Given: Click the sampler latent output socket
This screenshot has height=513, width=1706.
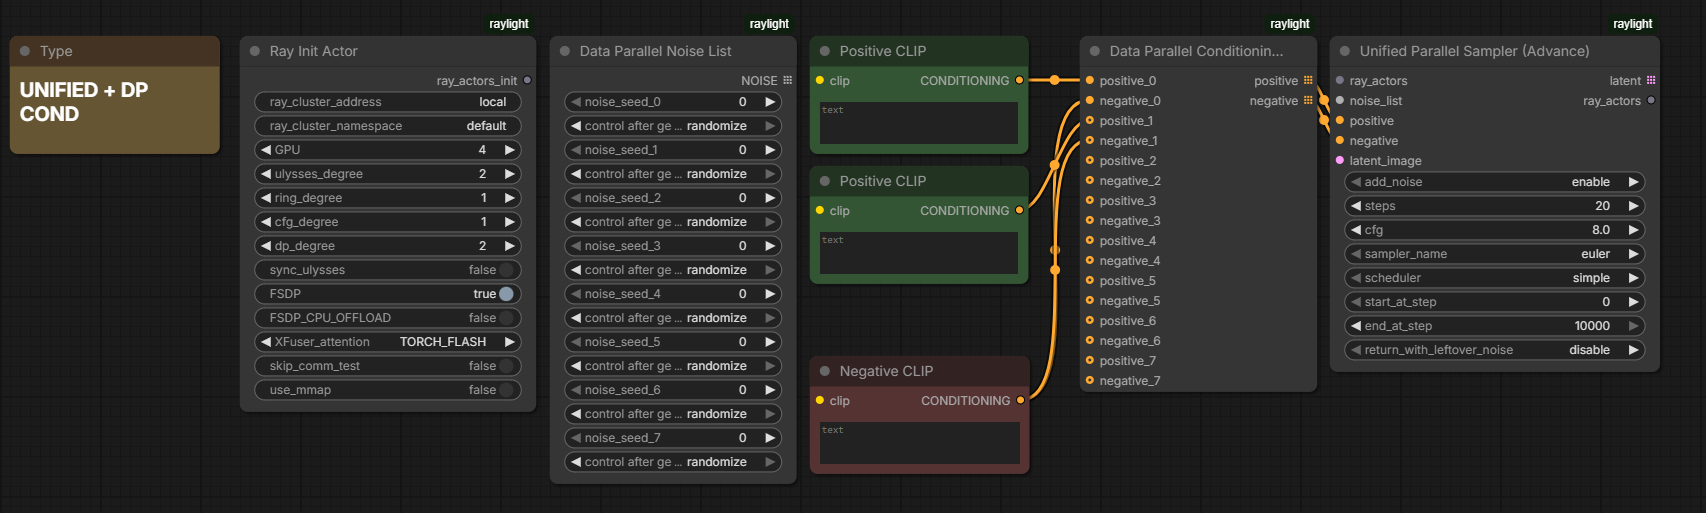Looking at the screenshot, I should click(x=1651, y=80).
